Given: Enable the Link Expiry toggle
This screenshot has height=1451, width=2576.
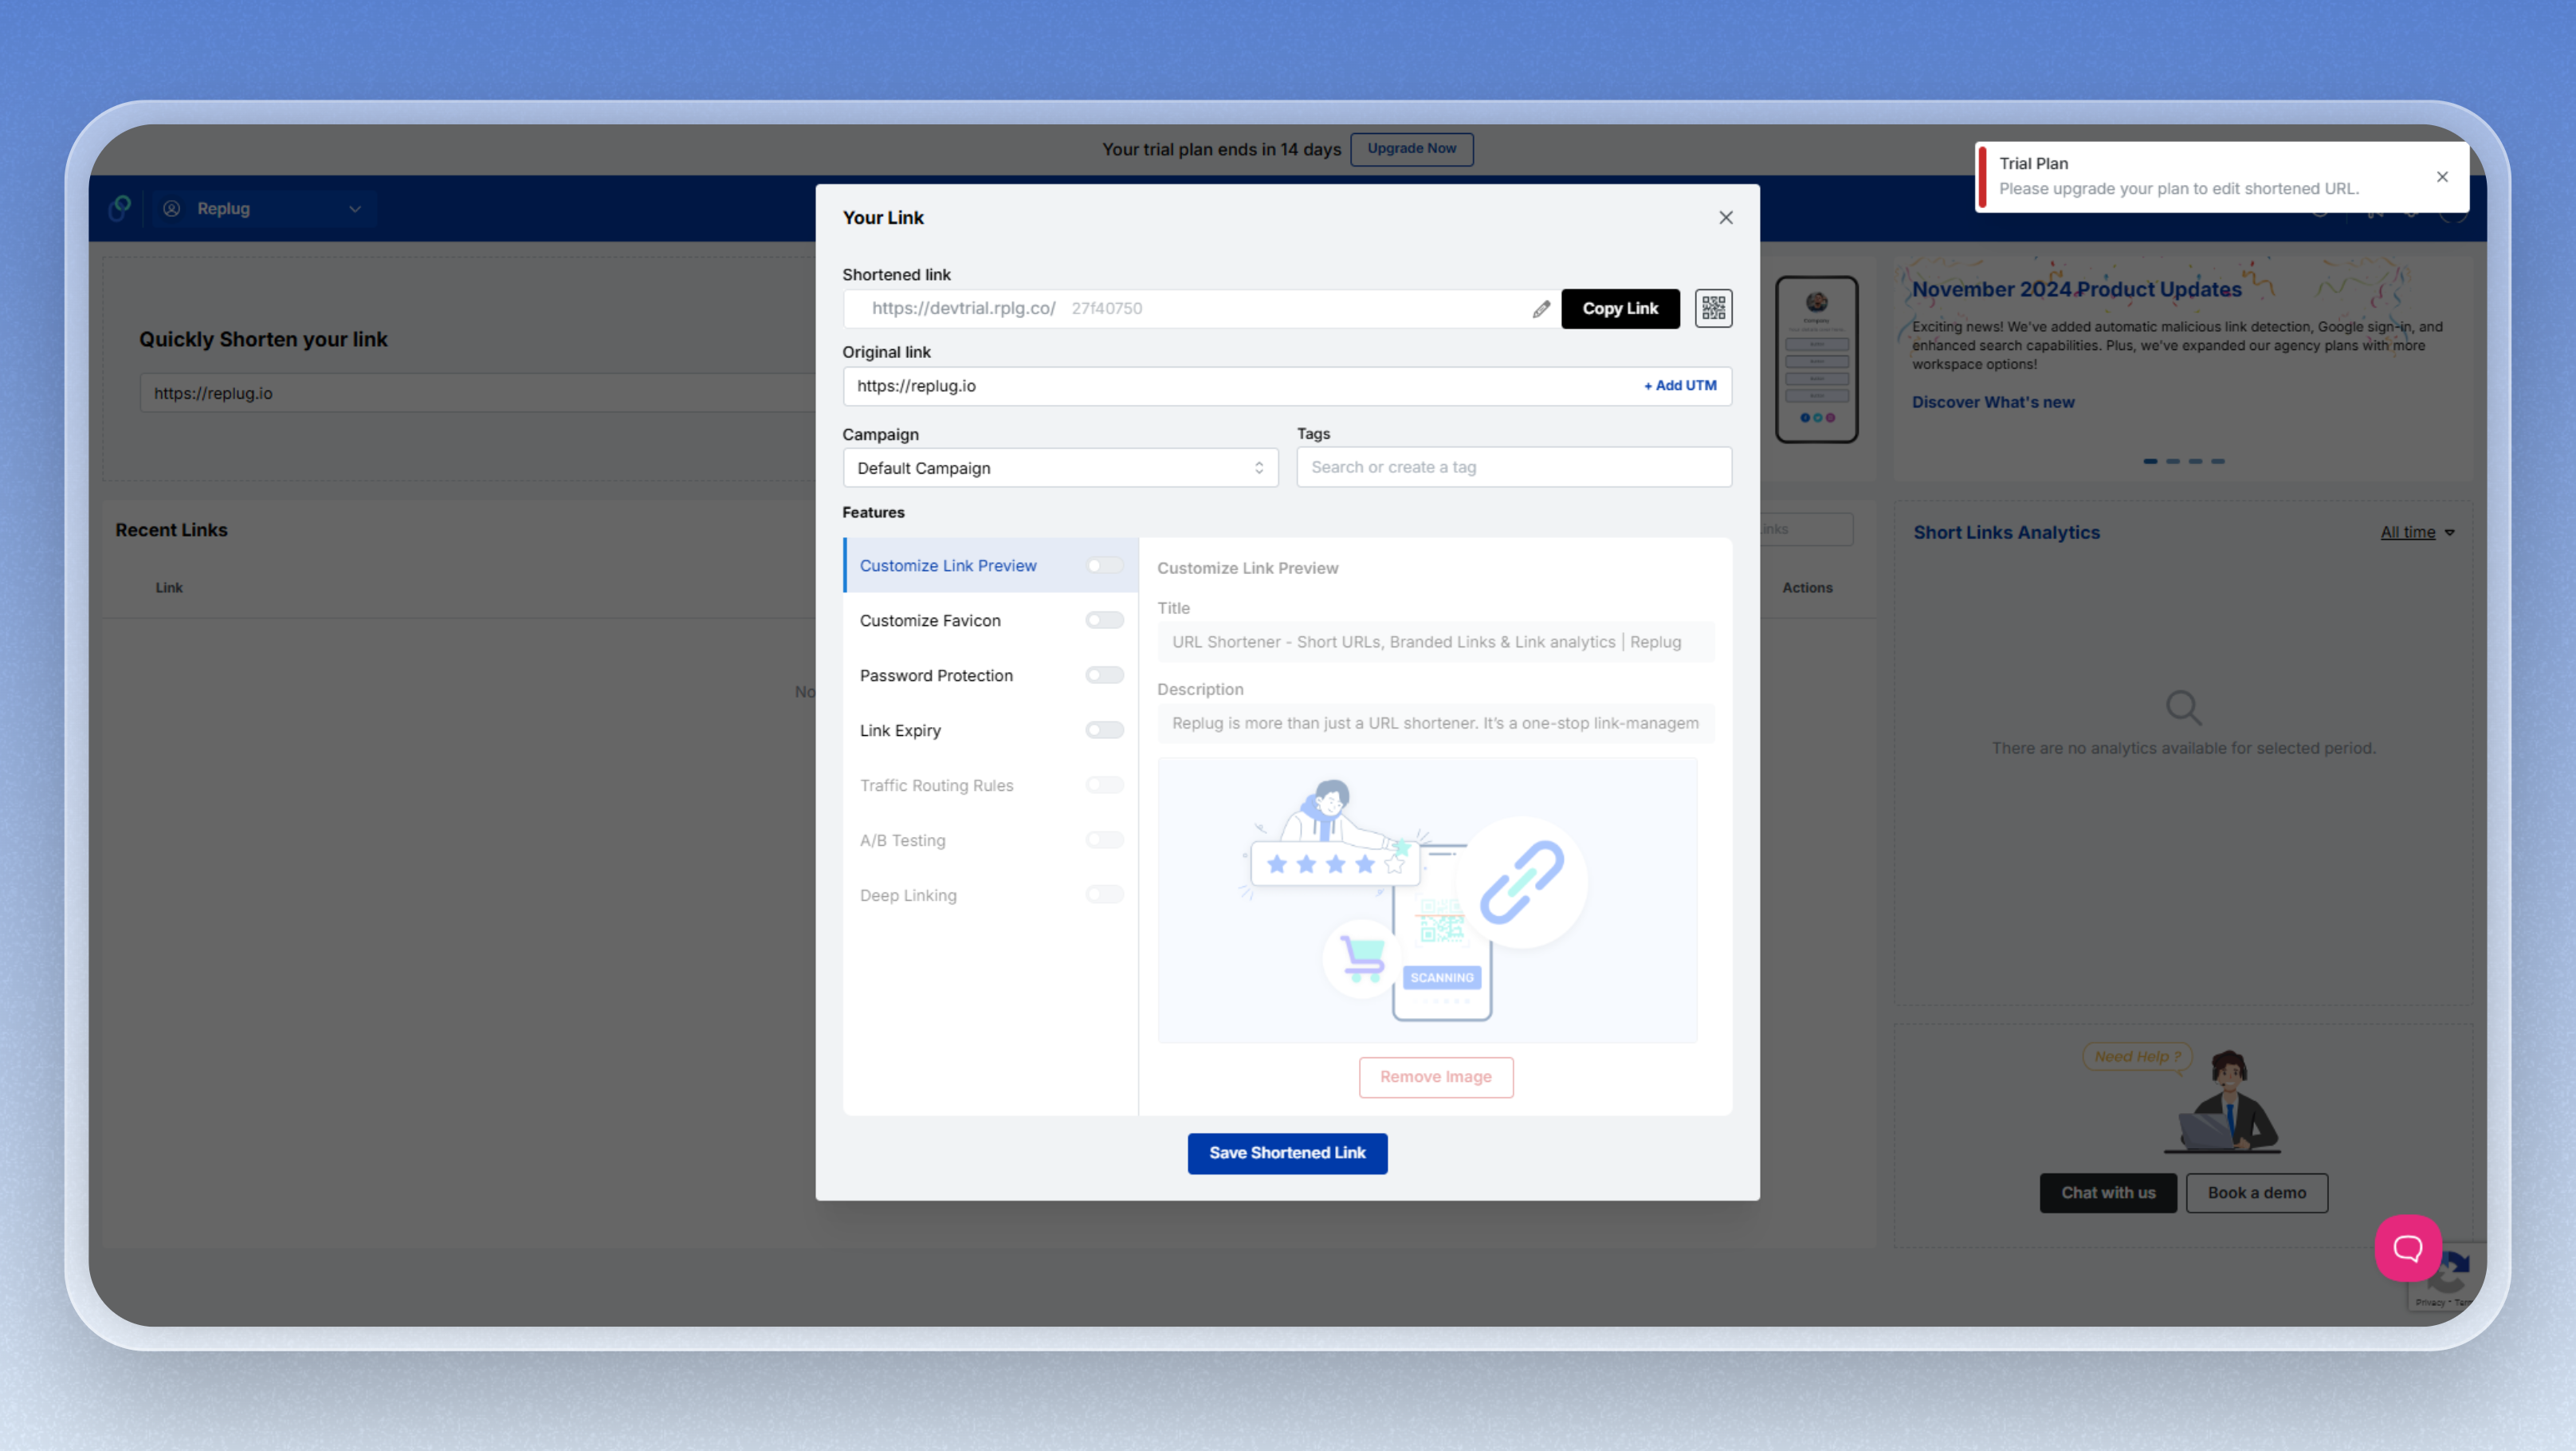Looking at the screenshot, I should (x=1104, y=731).
